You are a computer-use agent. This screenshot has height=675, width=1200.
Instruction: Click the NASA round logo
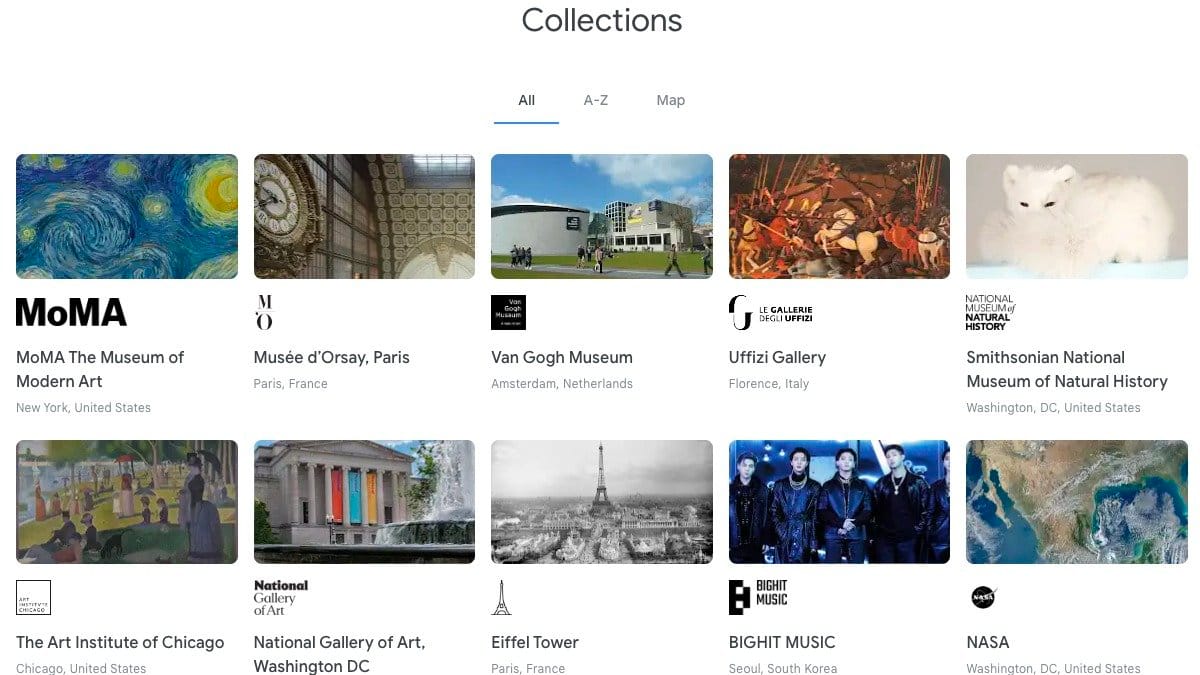pyautogui.click(x=984, y=598)
